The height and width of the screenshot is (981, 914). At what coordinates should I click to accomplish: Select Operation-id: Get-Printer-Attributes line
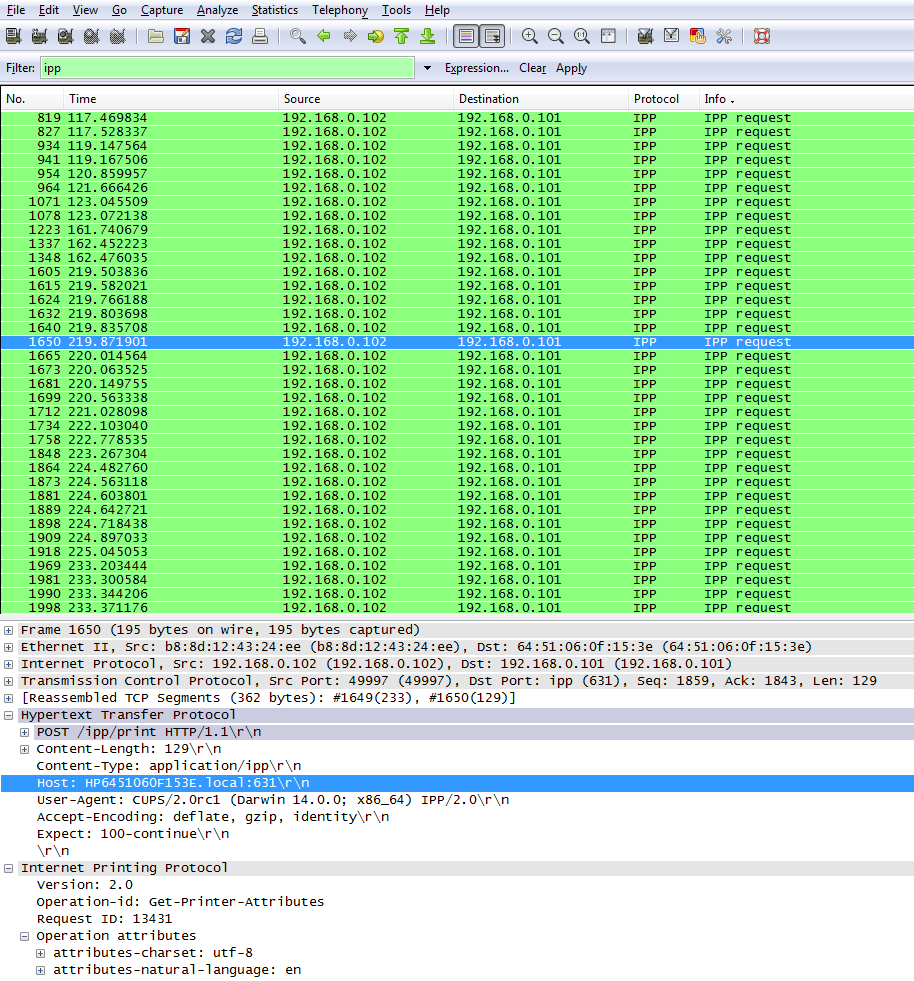point(180,902)
